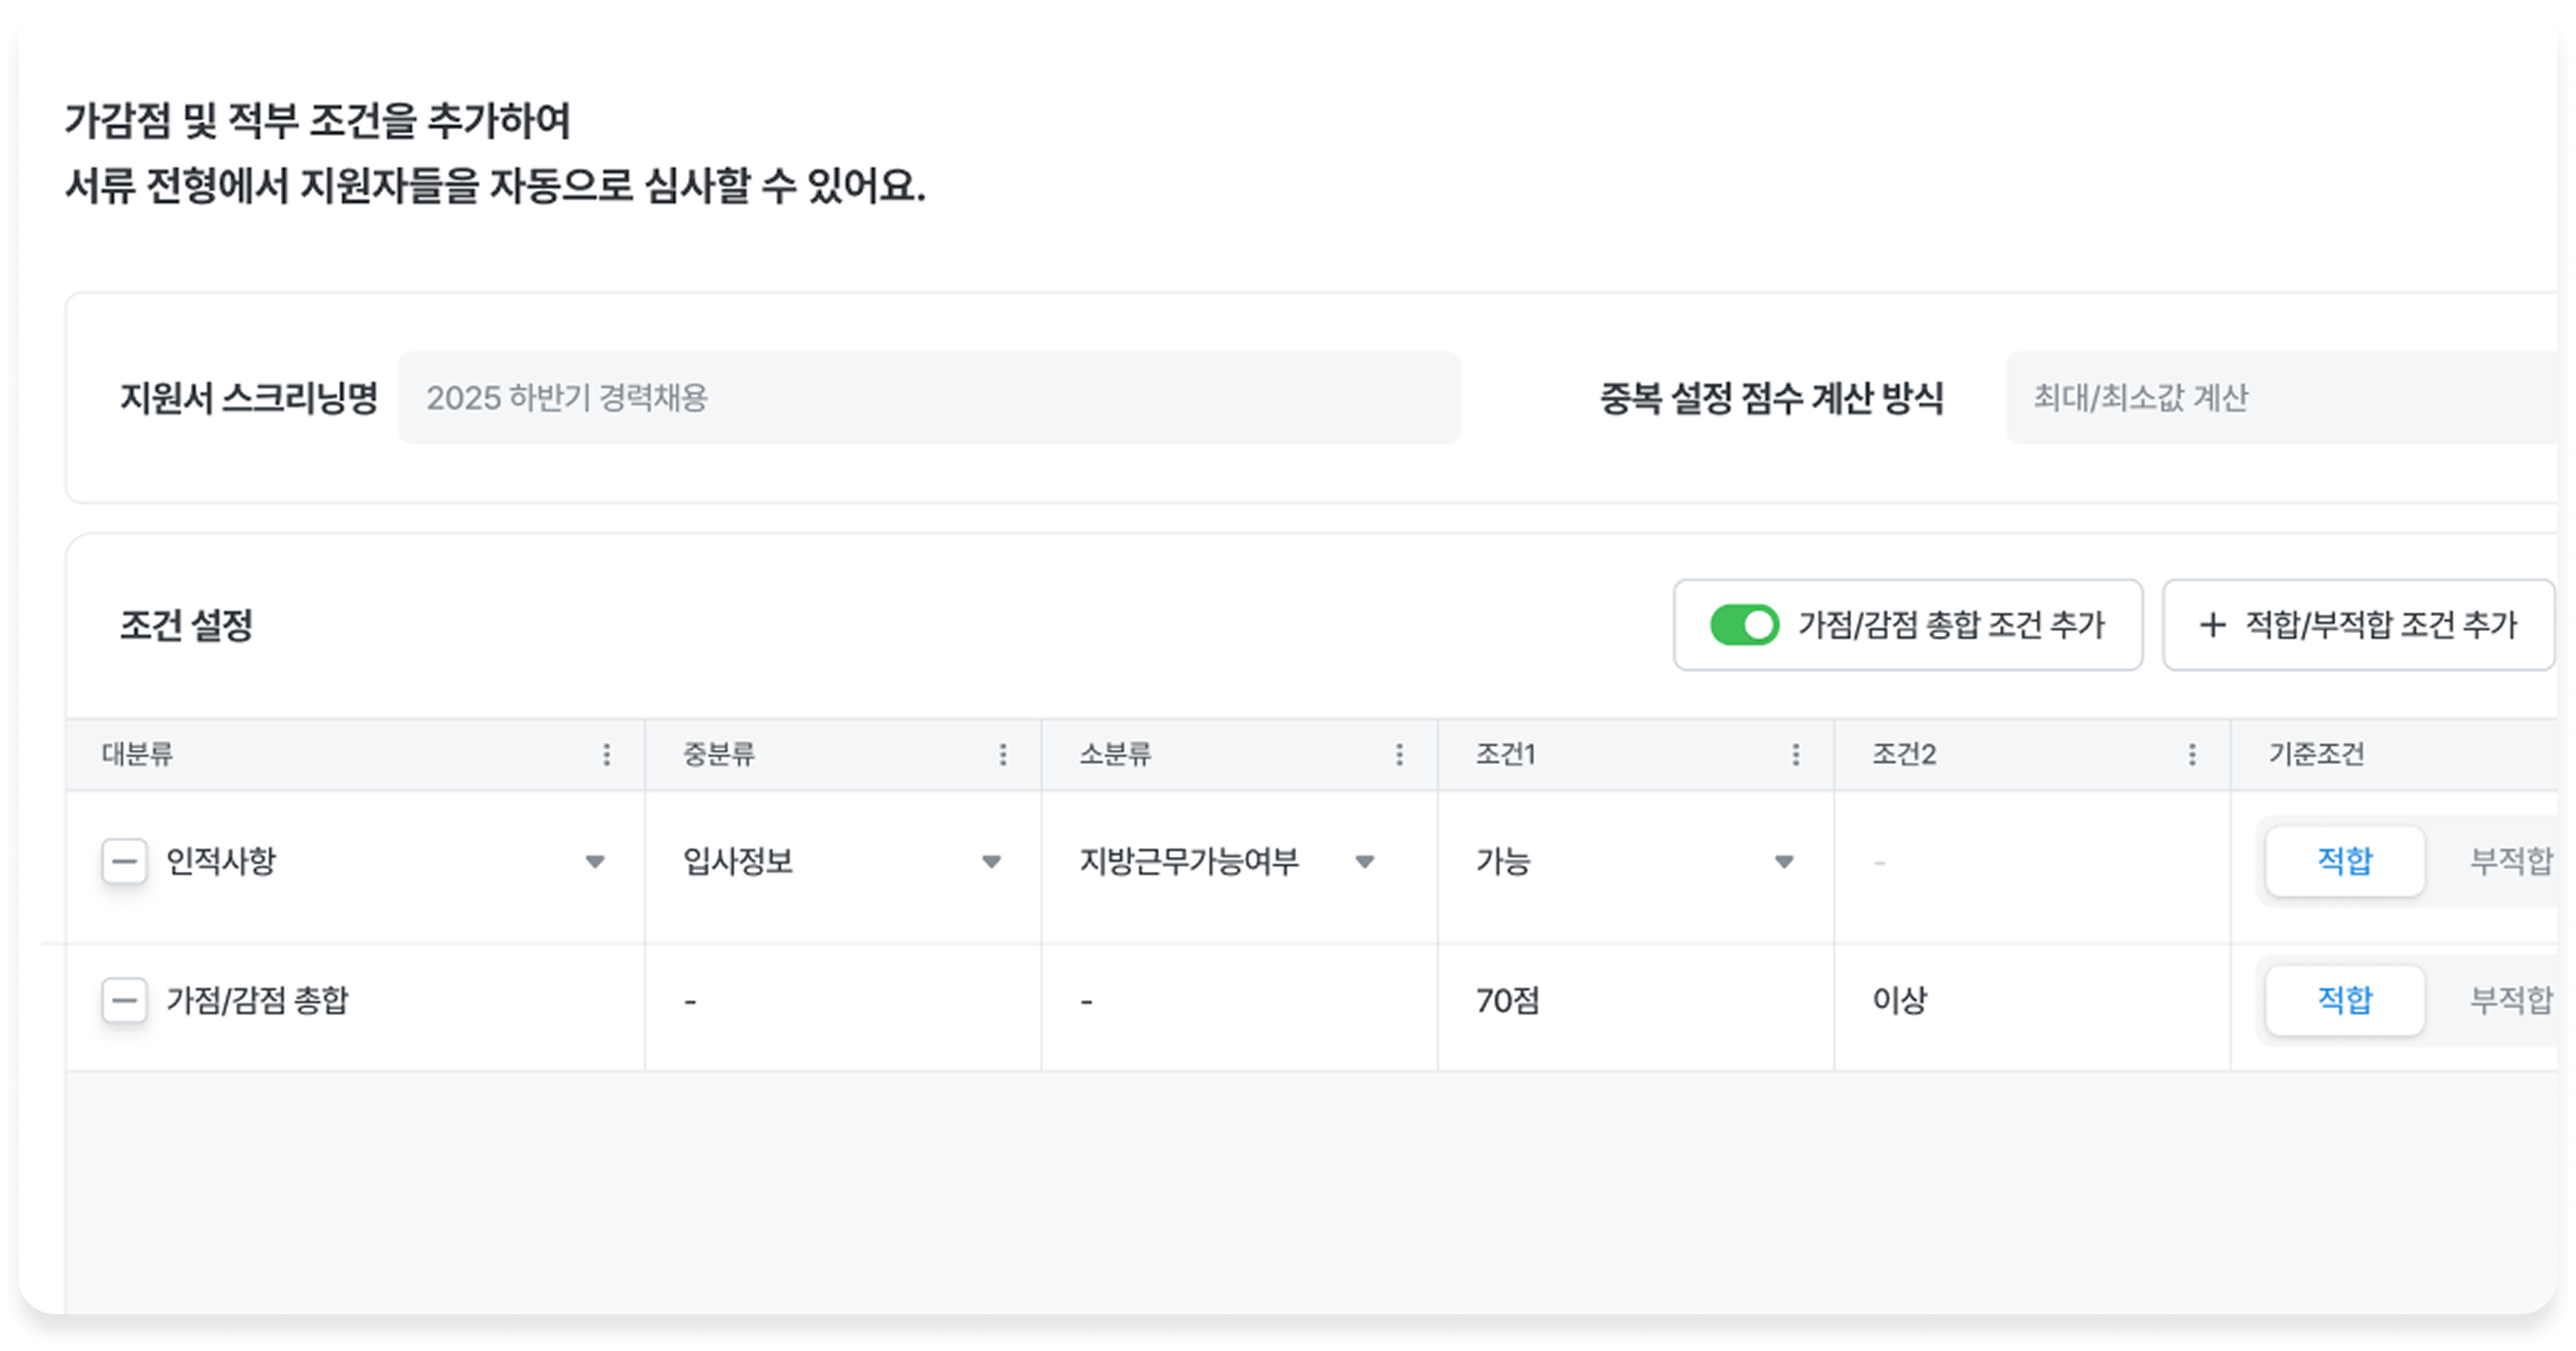Screen dimensions: 2576x1351
Task: Open column options menu for 조건1
Action: click(x=1794, y=755)
